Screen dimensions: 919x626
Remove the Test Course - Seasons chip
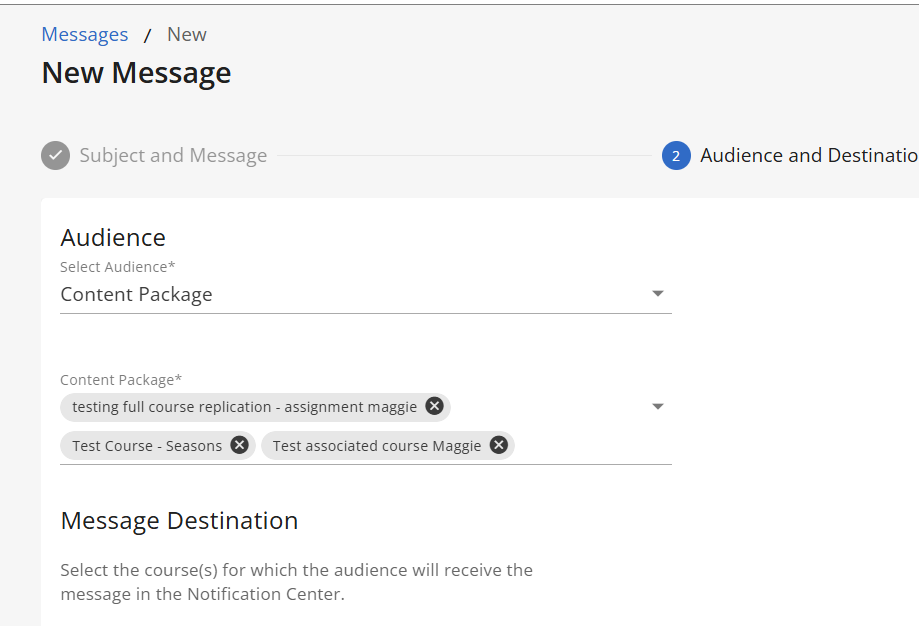(239, 445)
